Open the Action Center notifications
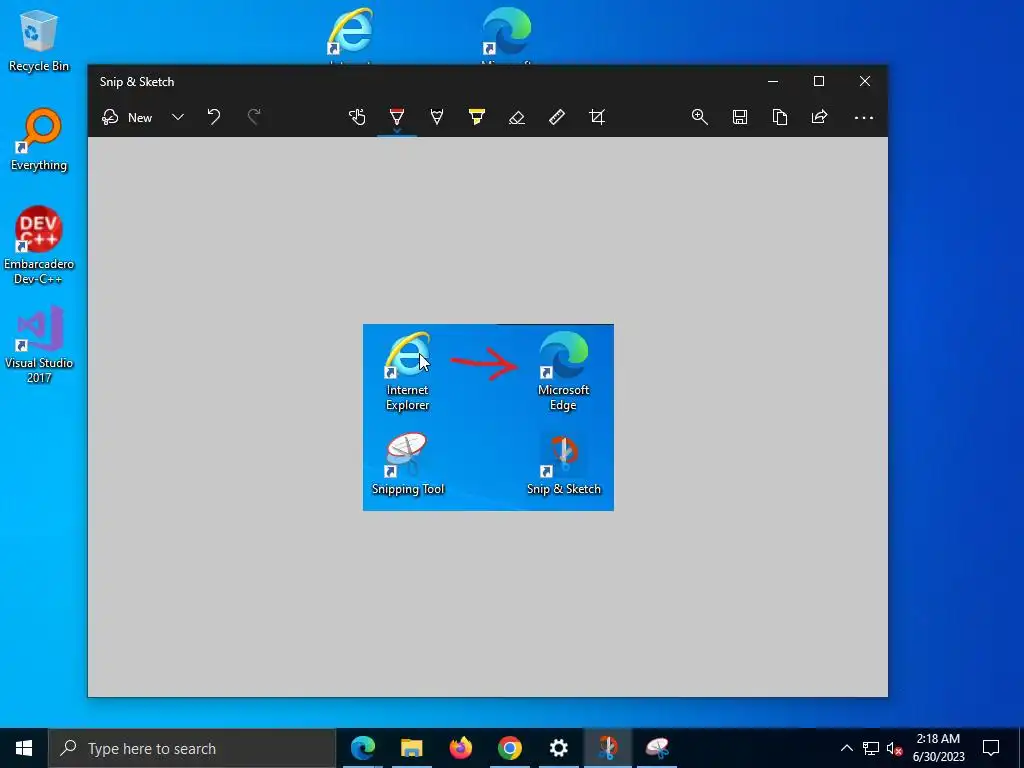The height and width of the screenshot is (768, 1024). (x=991, y=748)
